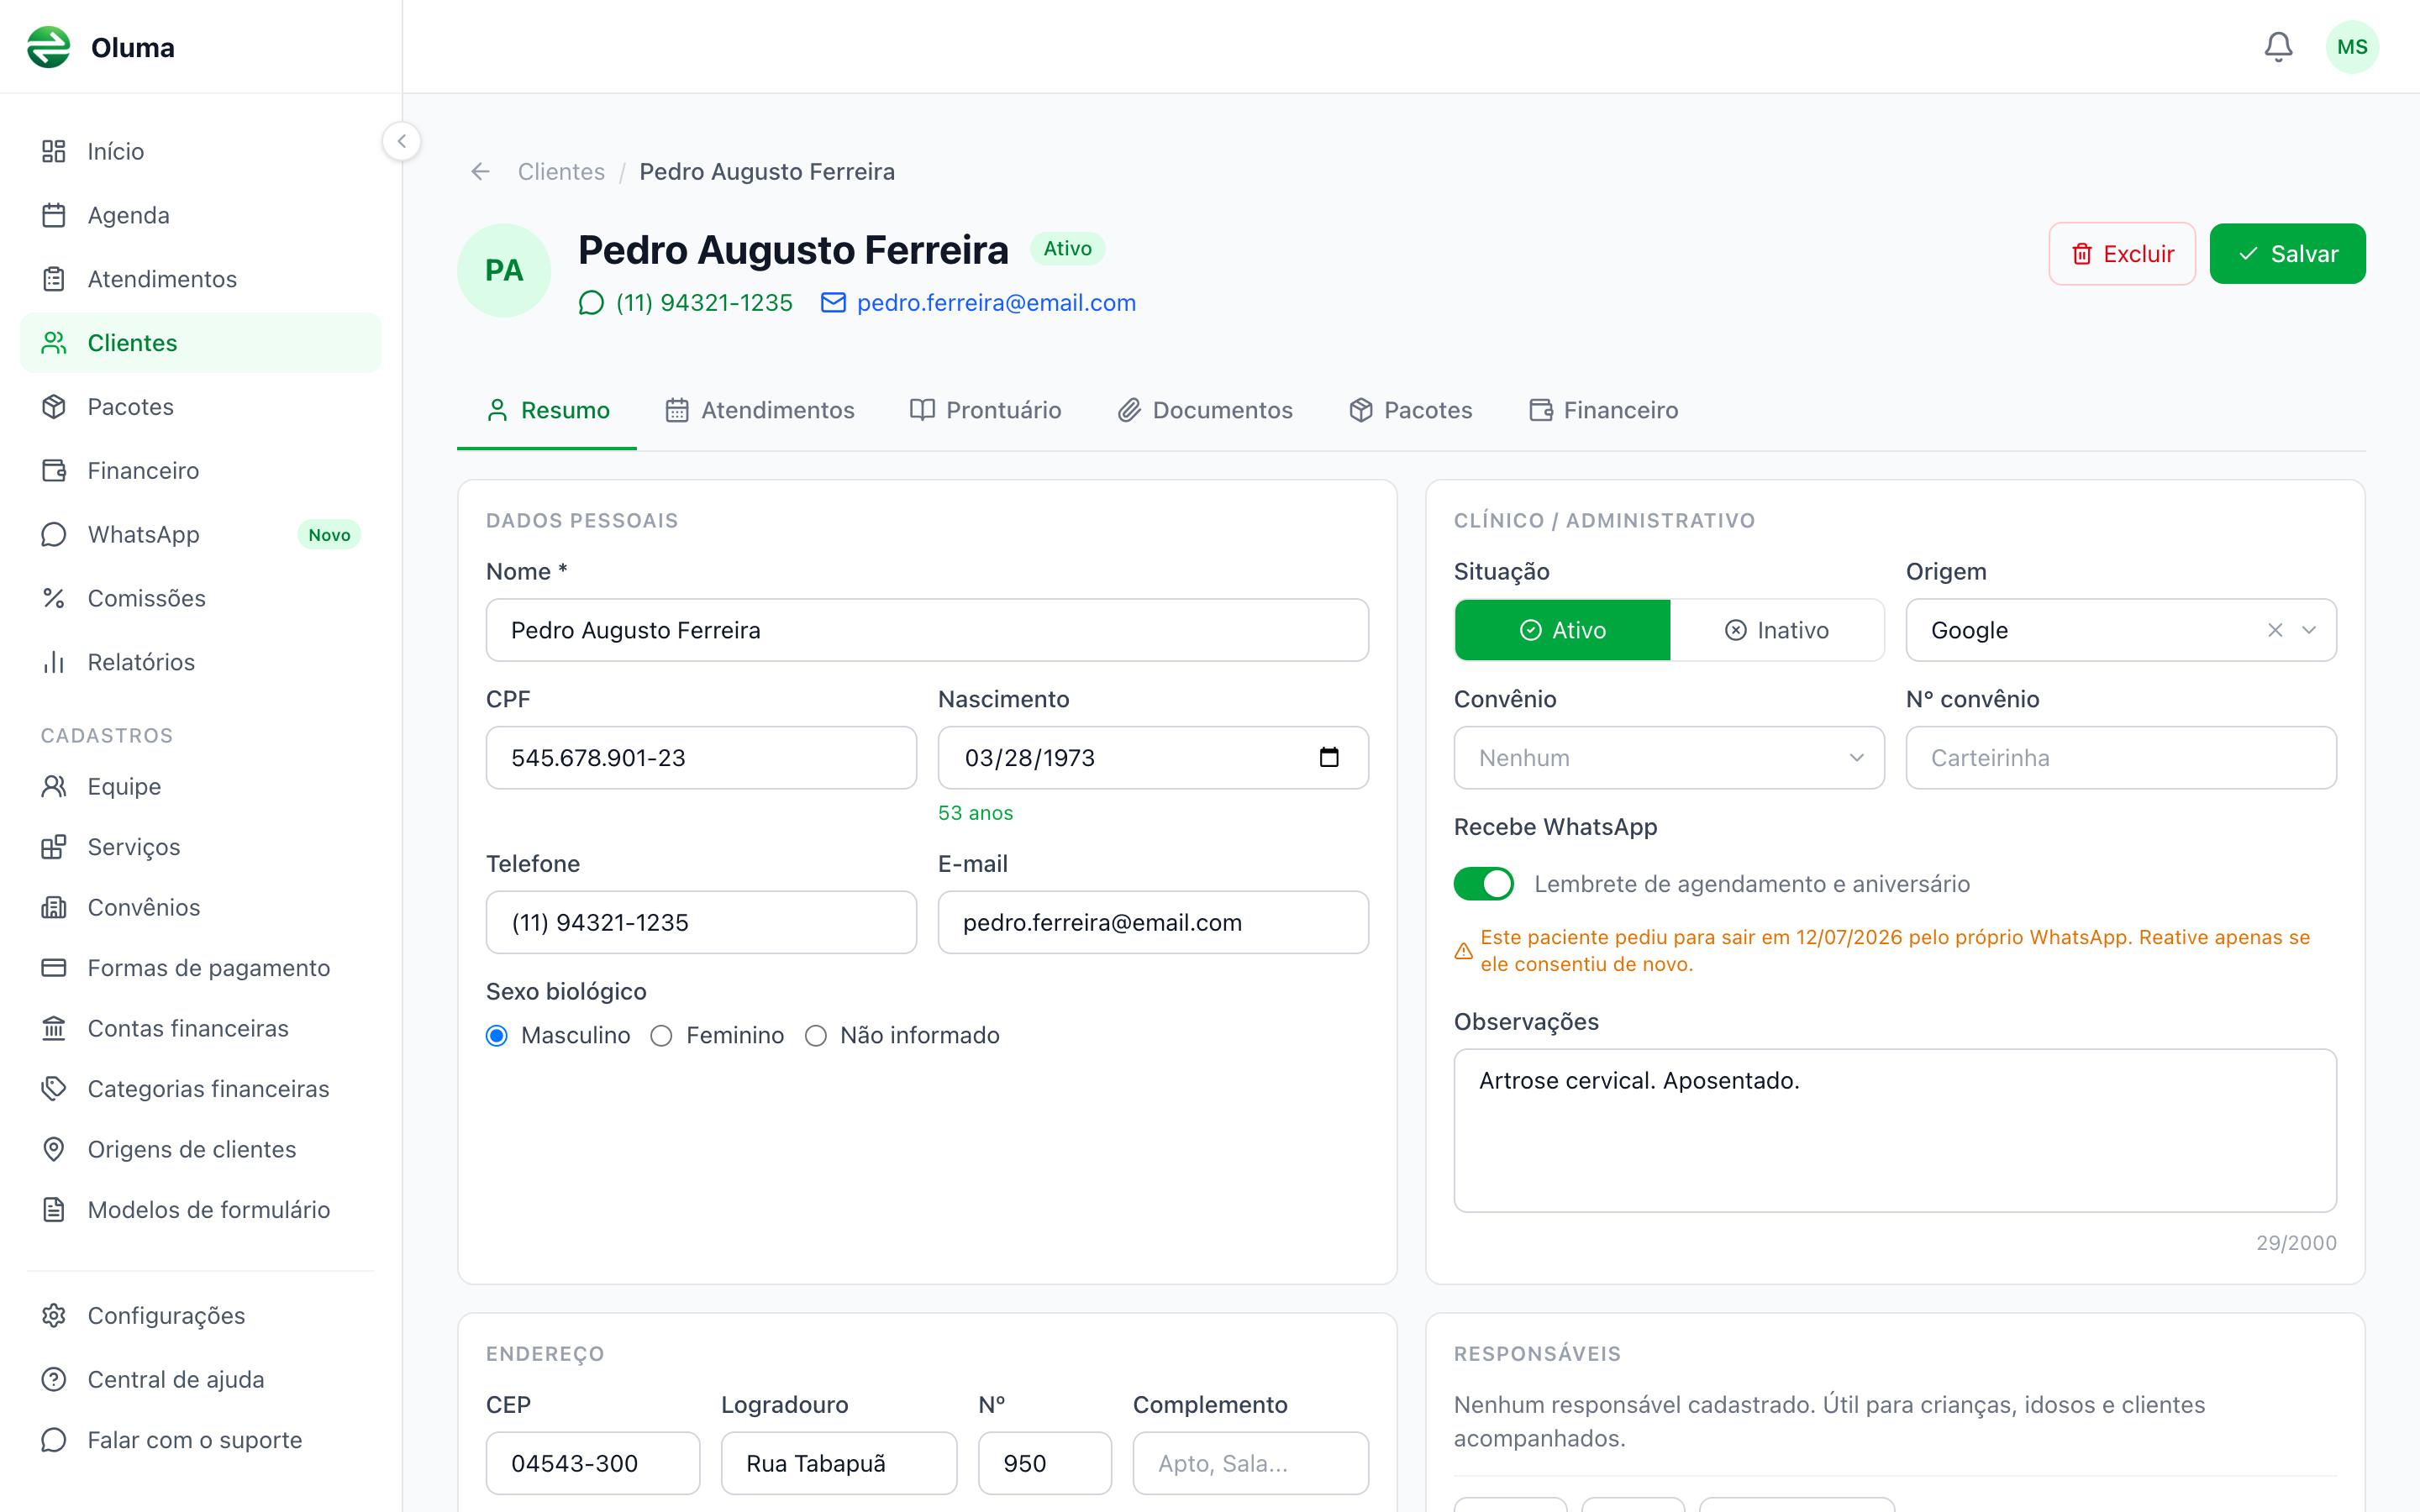Clear the Google value in Origem
This screenshot has width=2420, height=1512.
click(x=2275, y=630)
